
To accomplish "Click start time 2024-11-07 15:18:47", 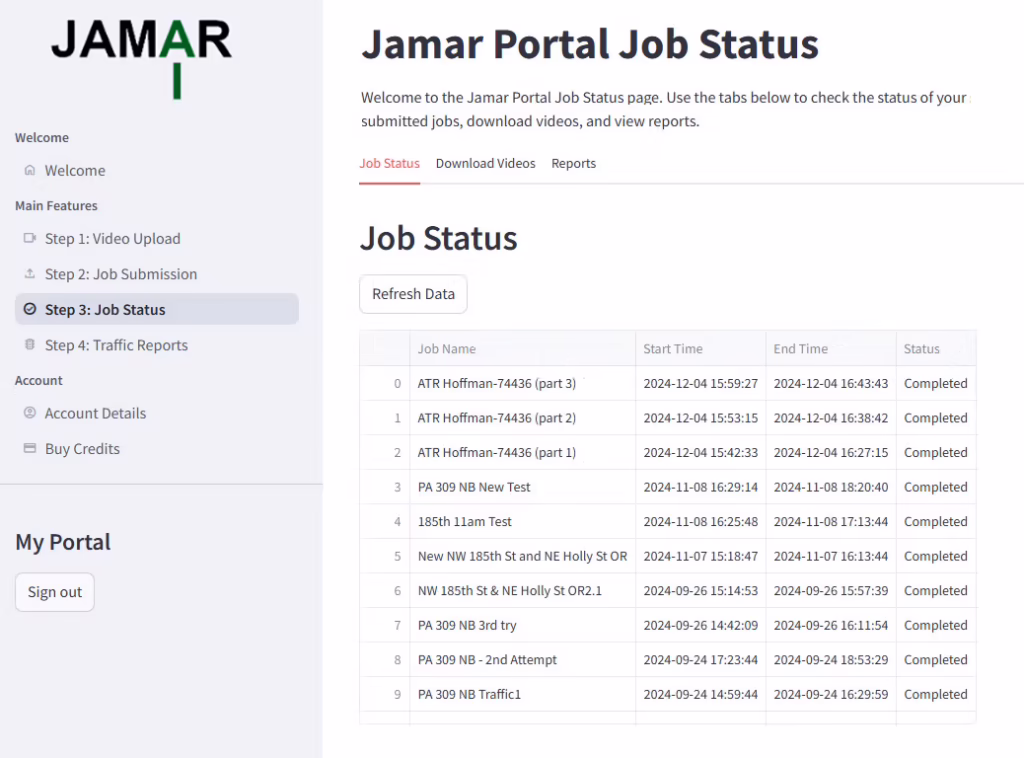I will pyautogui.click(x=701, y=556).
